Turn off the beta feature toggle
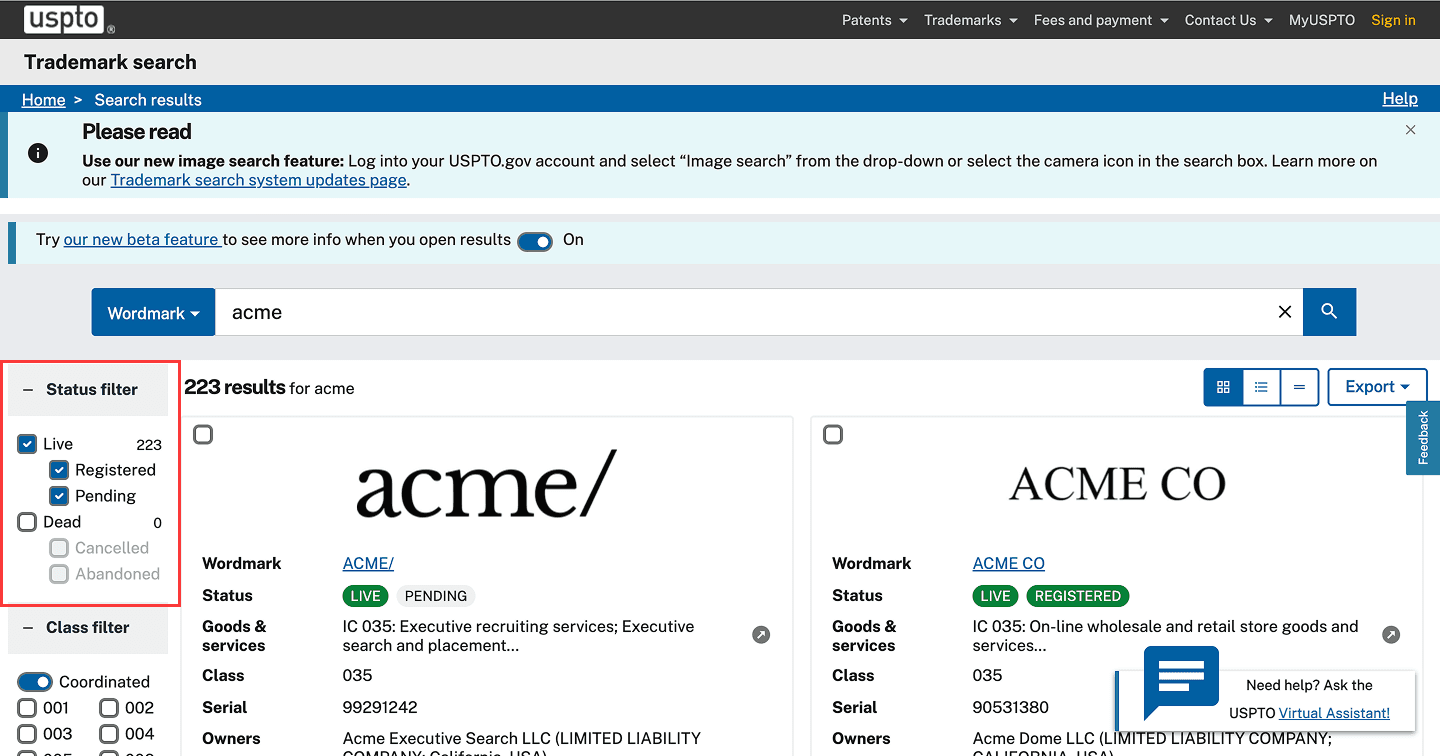The width and height of the screenshot is (1440, 756). [x=535, y=241]
